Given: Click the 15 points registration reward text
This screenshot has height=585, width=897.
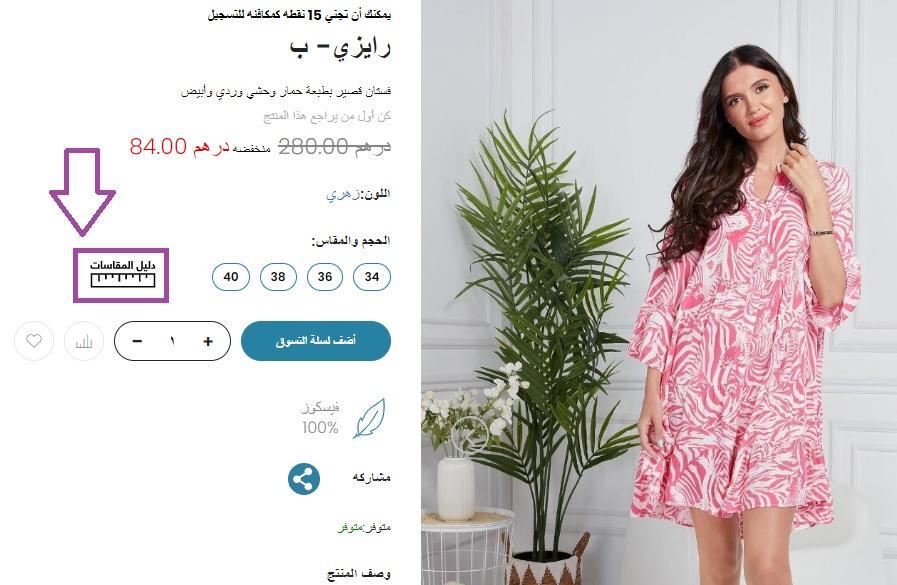Looking at the screenshot, I should (299, 15).
